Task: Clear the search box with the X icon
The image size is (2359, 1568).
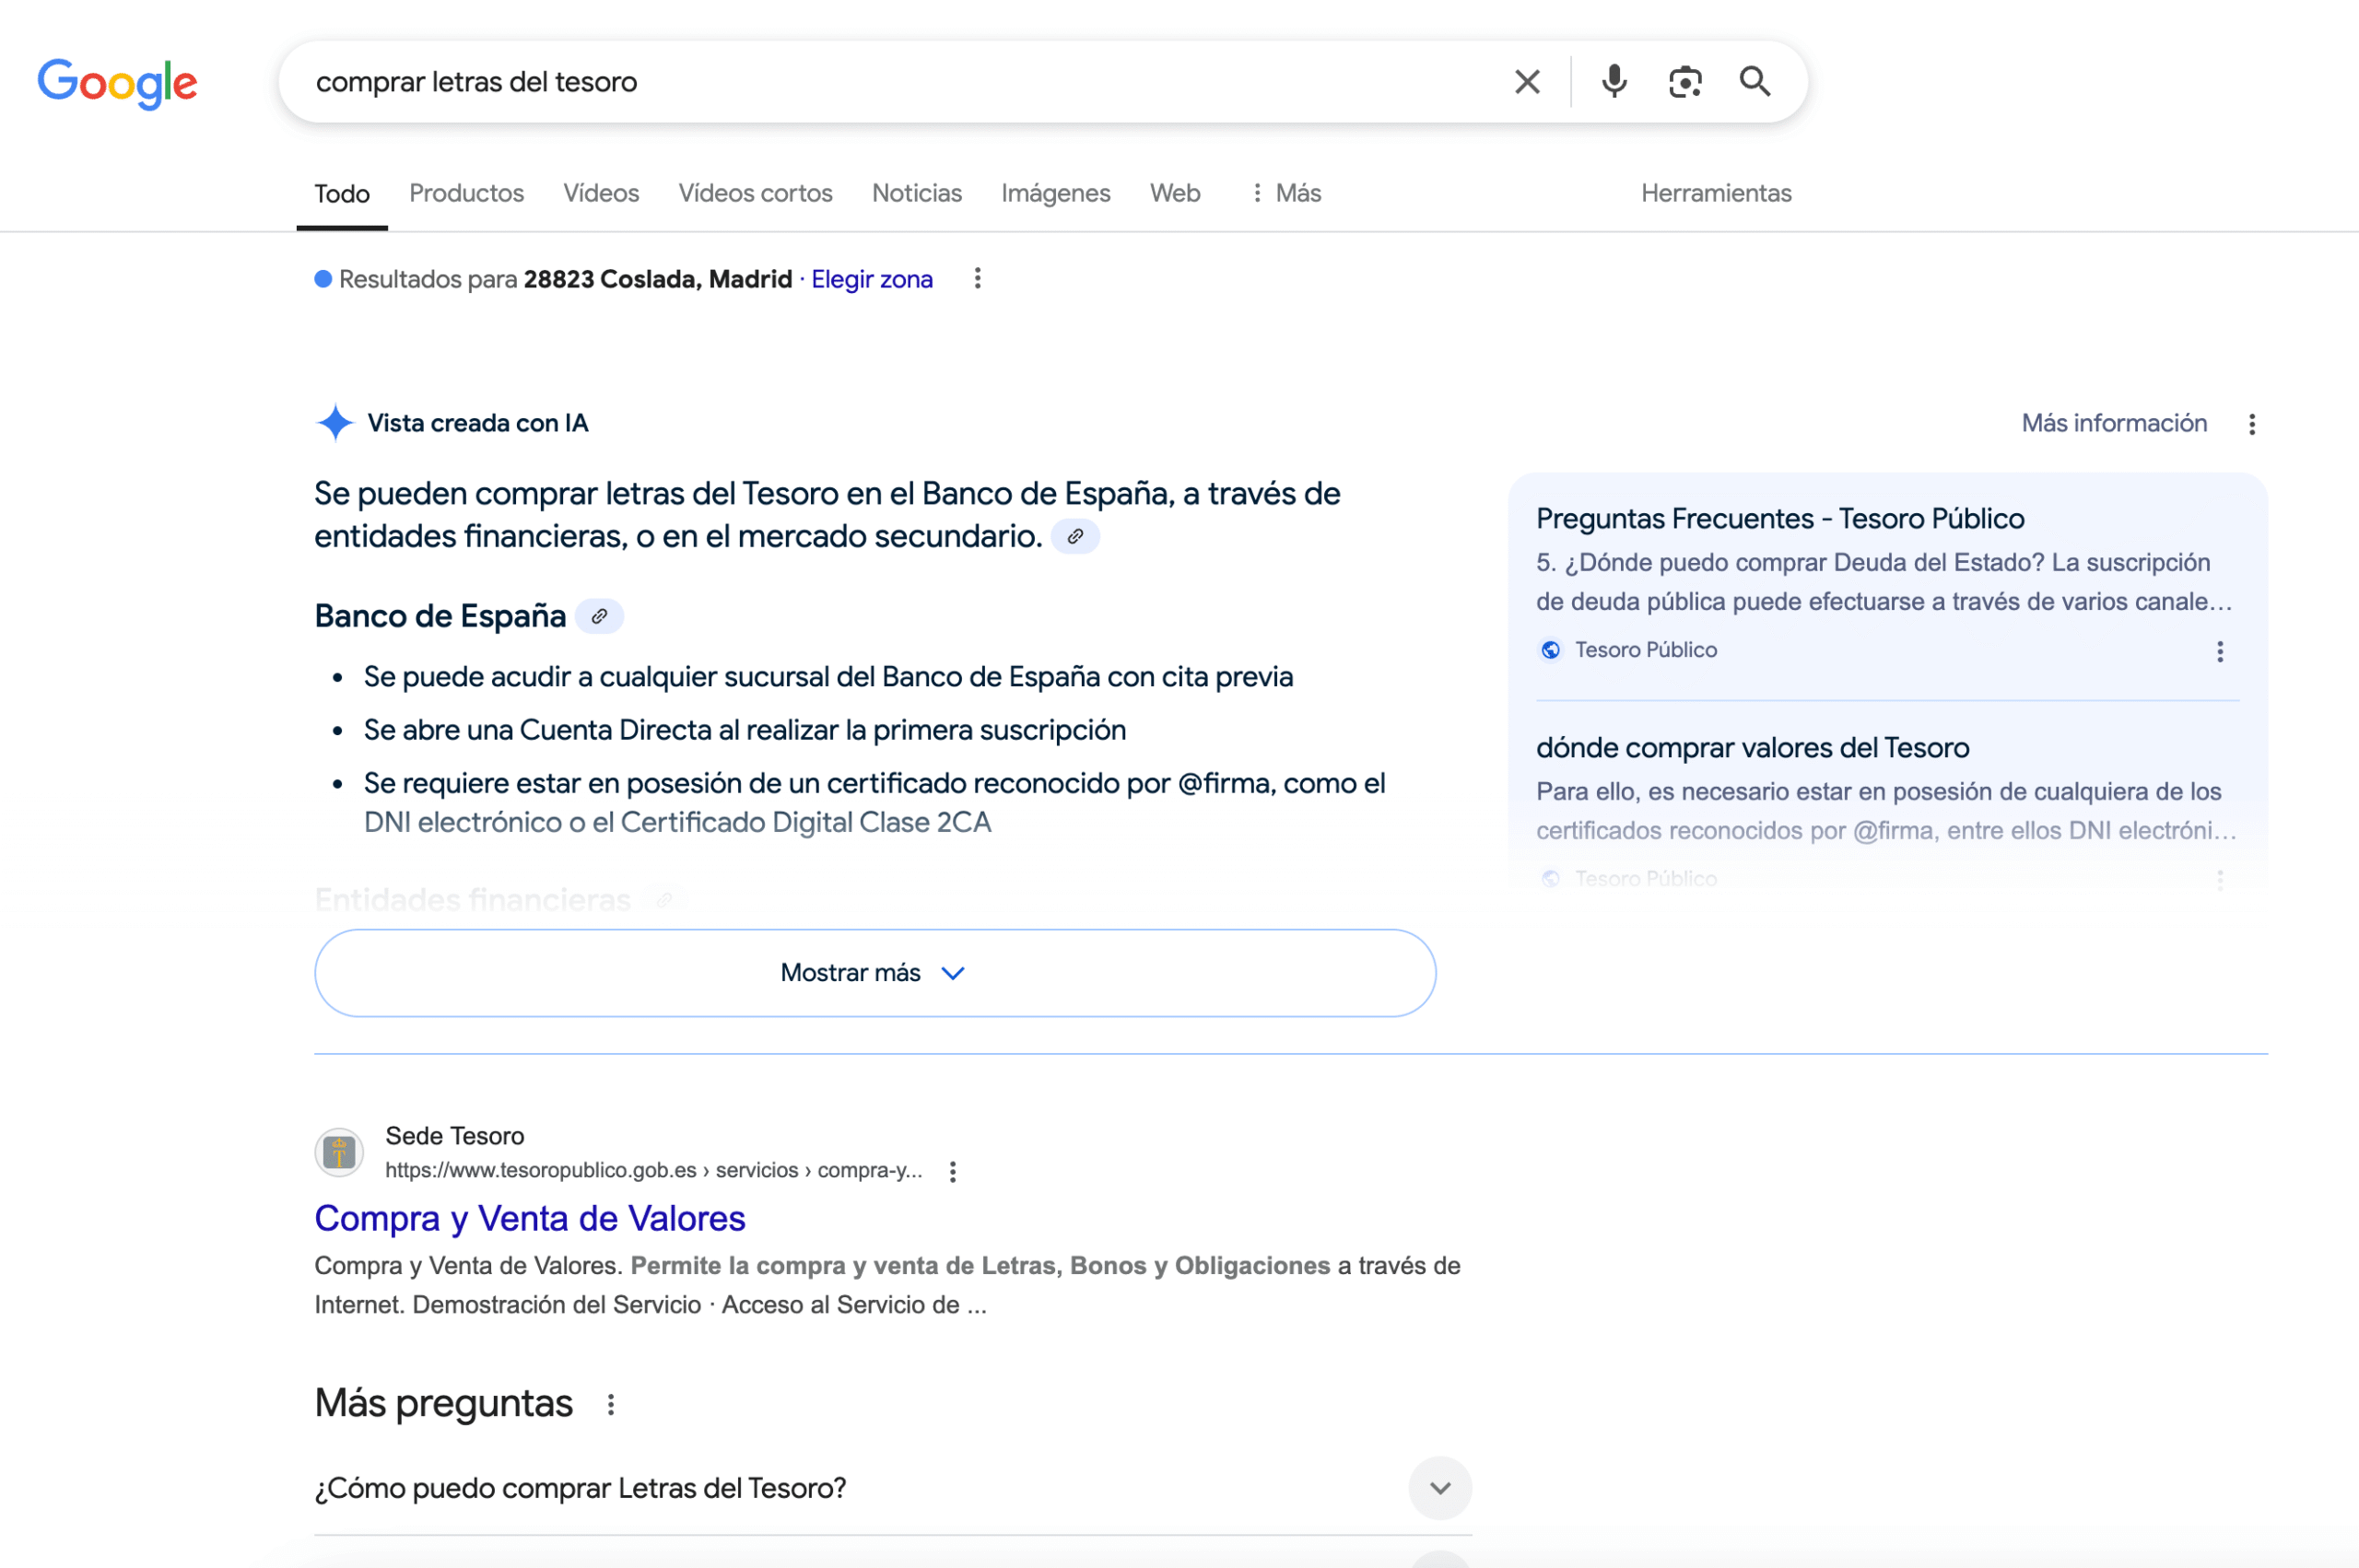Action: pos(1526,82)
